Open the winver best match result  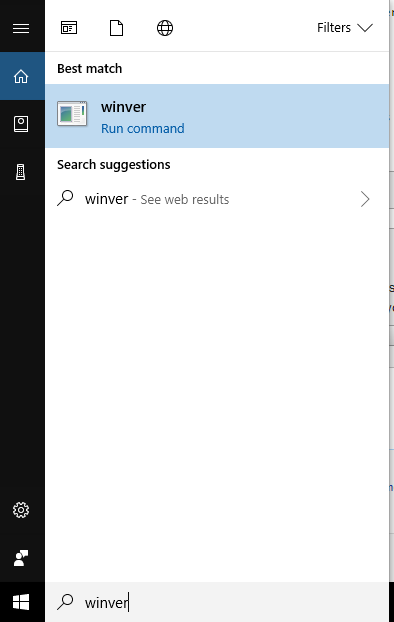pyautogui.click(x=217, y=116)
